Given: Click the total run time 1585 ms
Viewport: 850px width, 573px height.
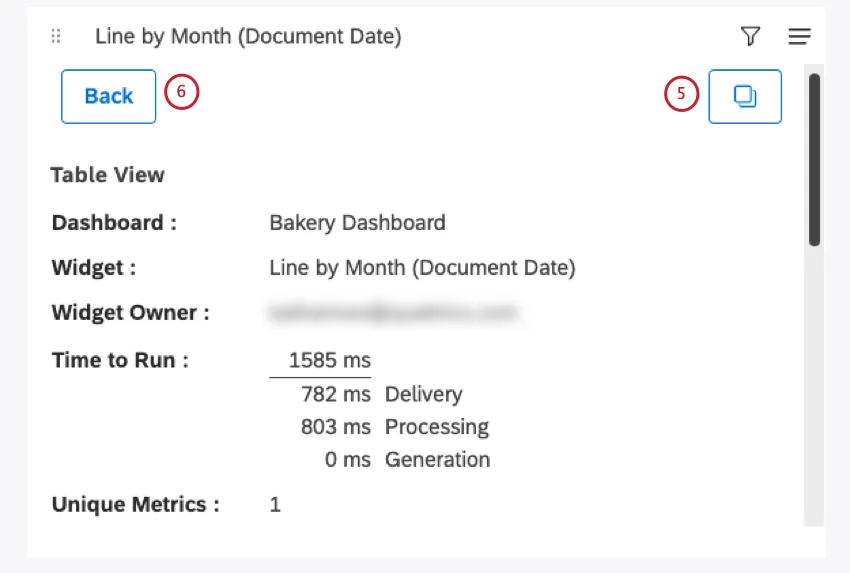Looking at the screenshot, I should (x=329, y=360).
